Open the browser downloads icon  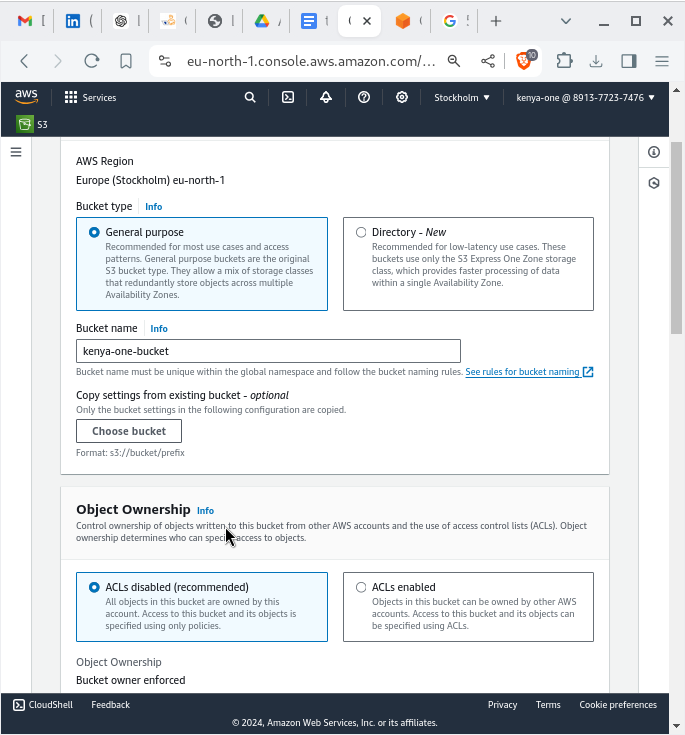pos(596,61)
